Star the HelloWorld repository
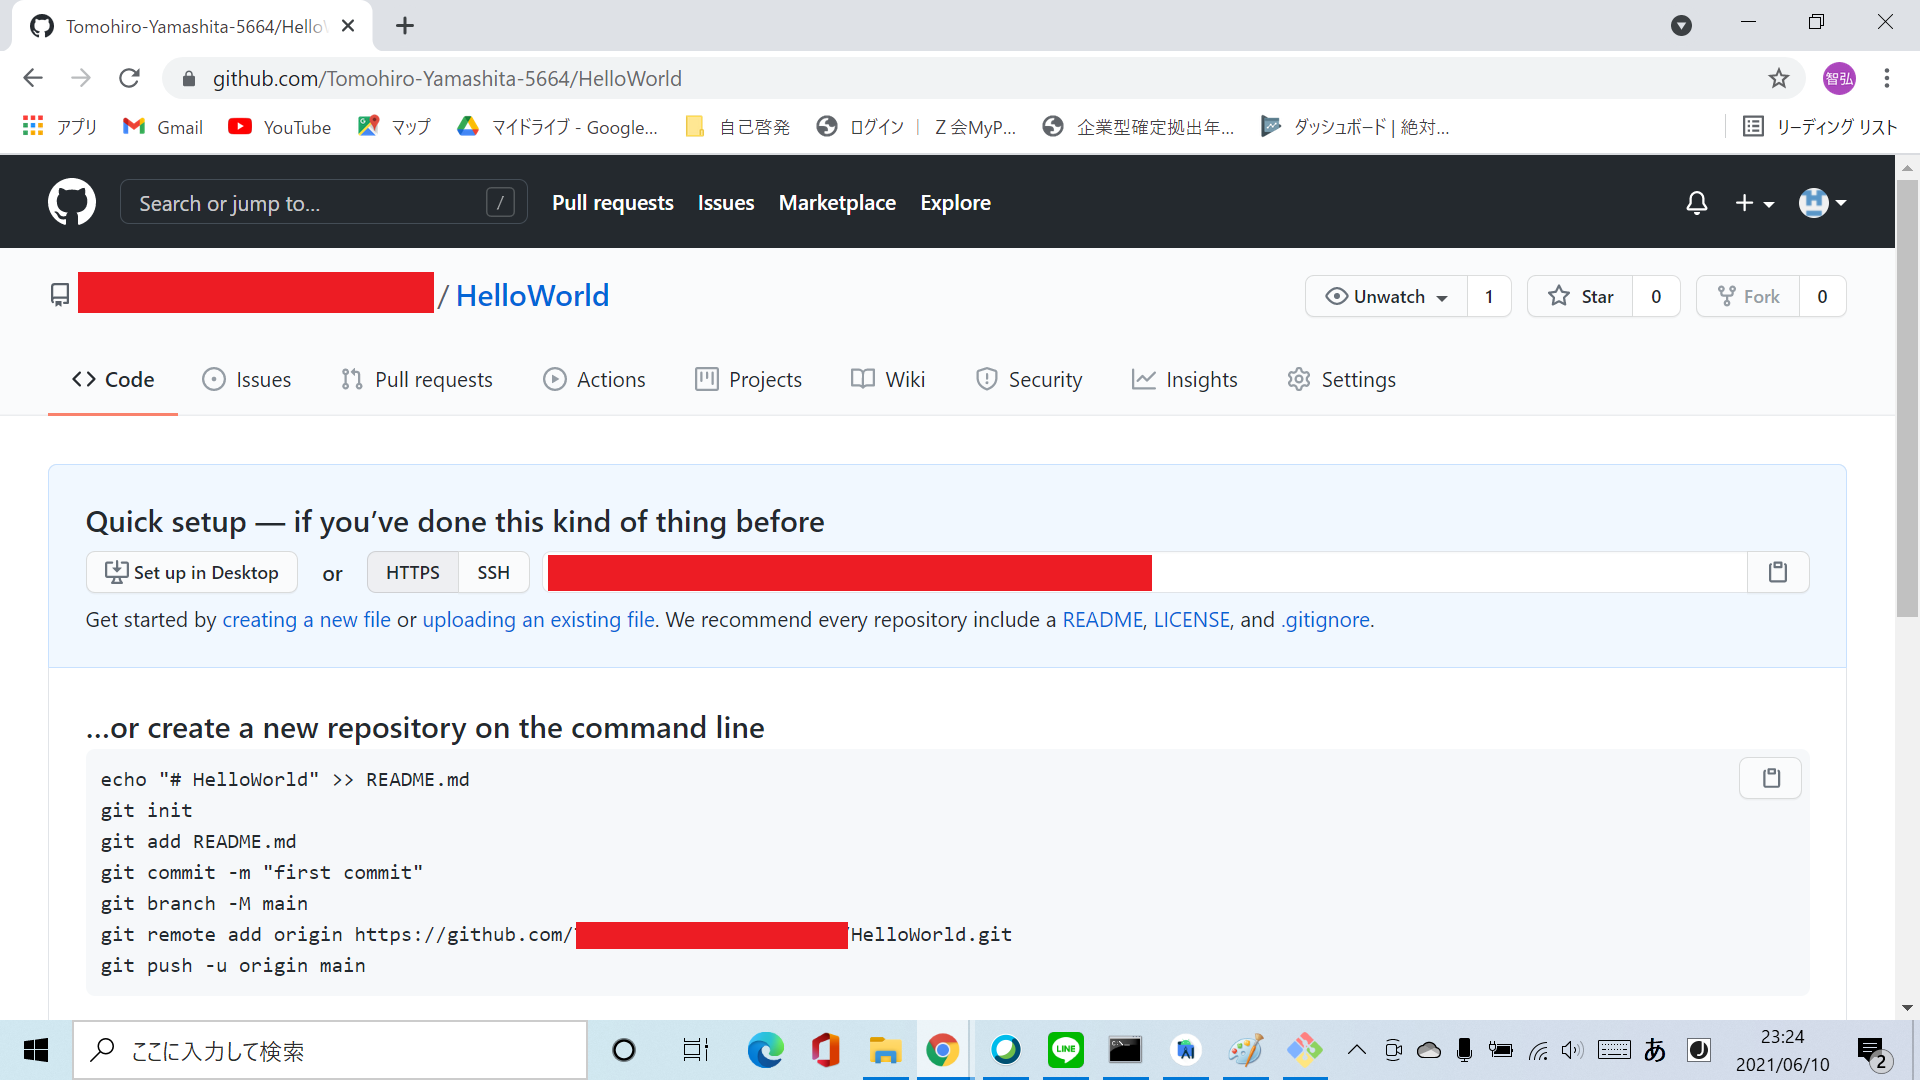1920x1080 pixels. tap(1581, 296)
